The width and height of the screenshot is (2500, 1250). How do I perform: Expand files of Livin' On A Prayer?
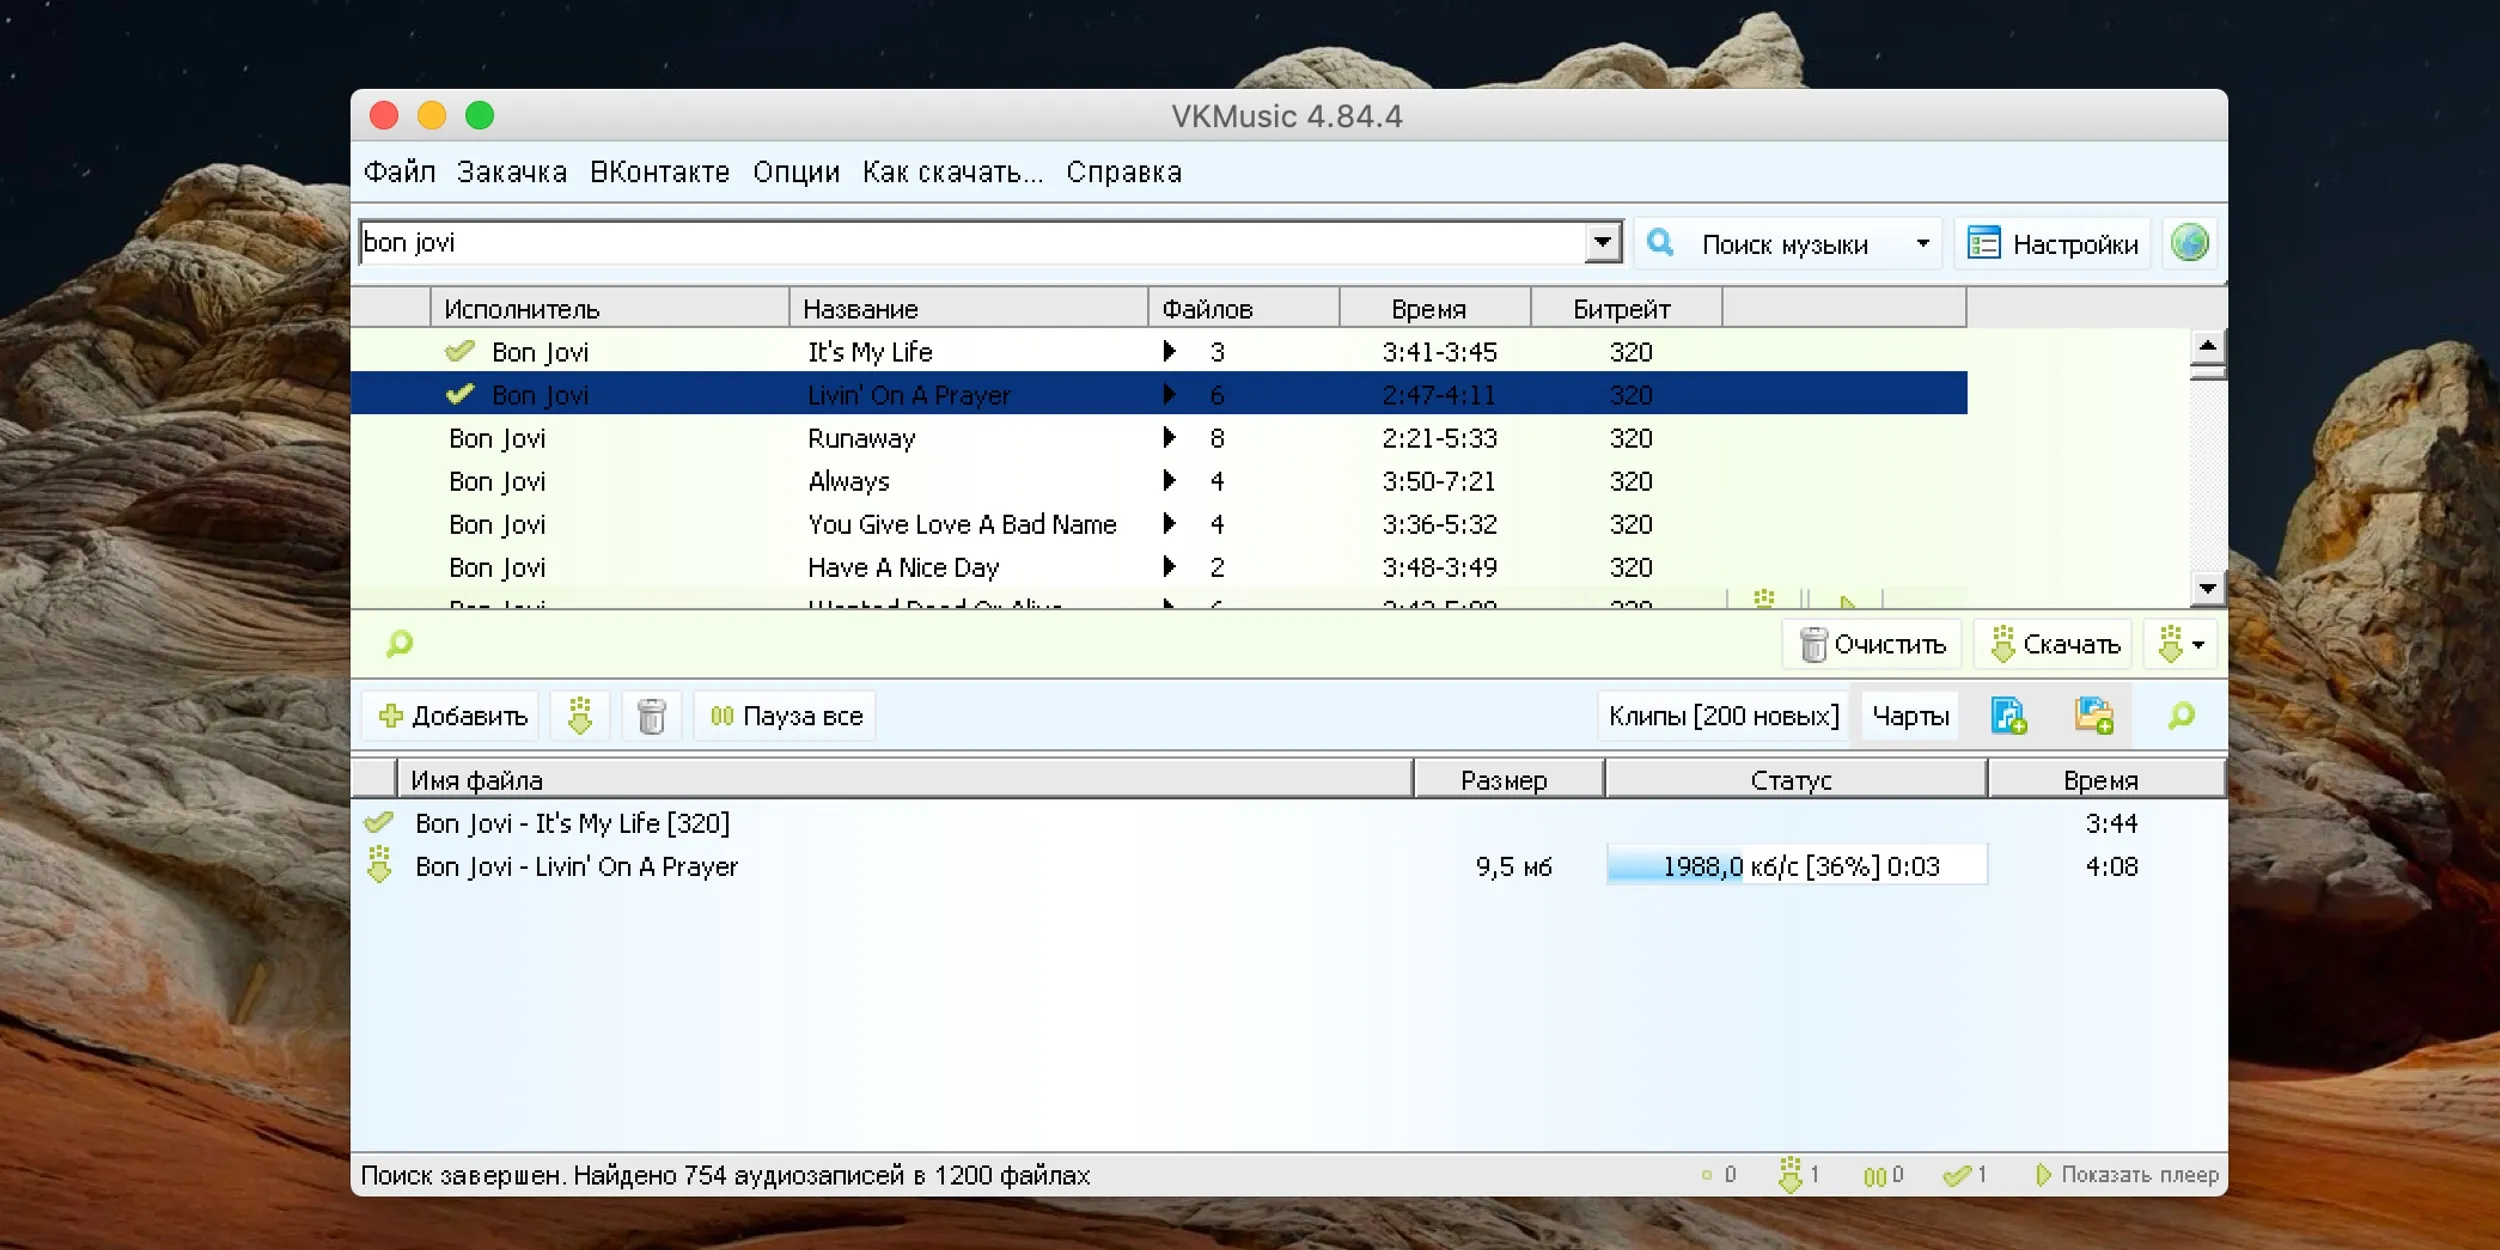pyautogui.click(x=1169, y=394)
